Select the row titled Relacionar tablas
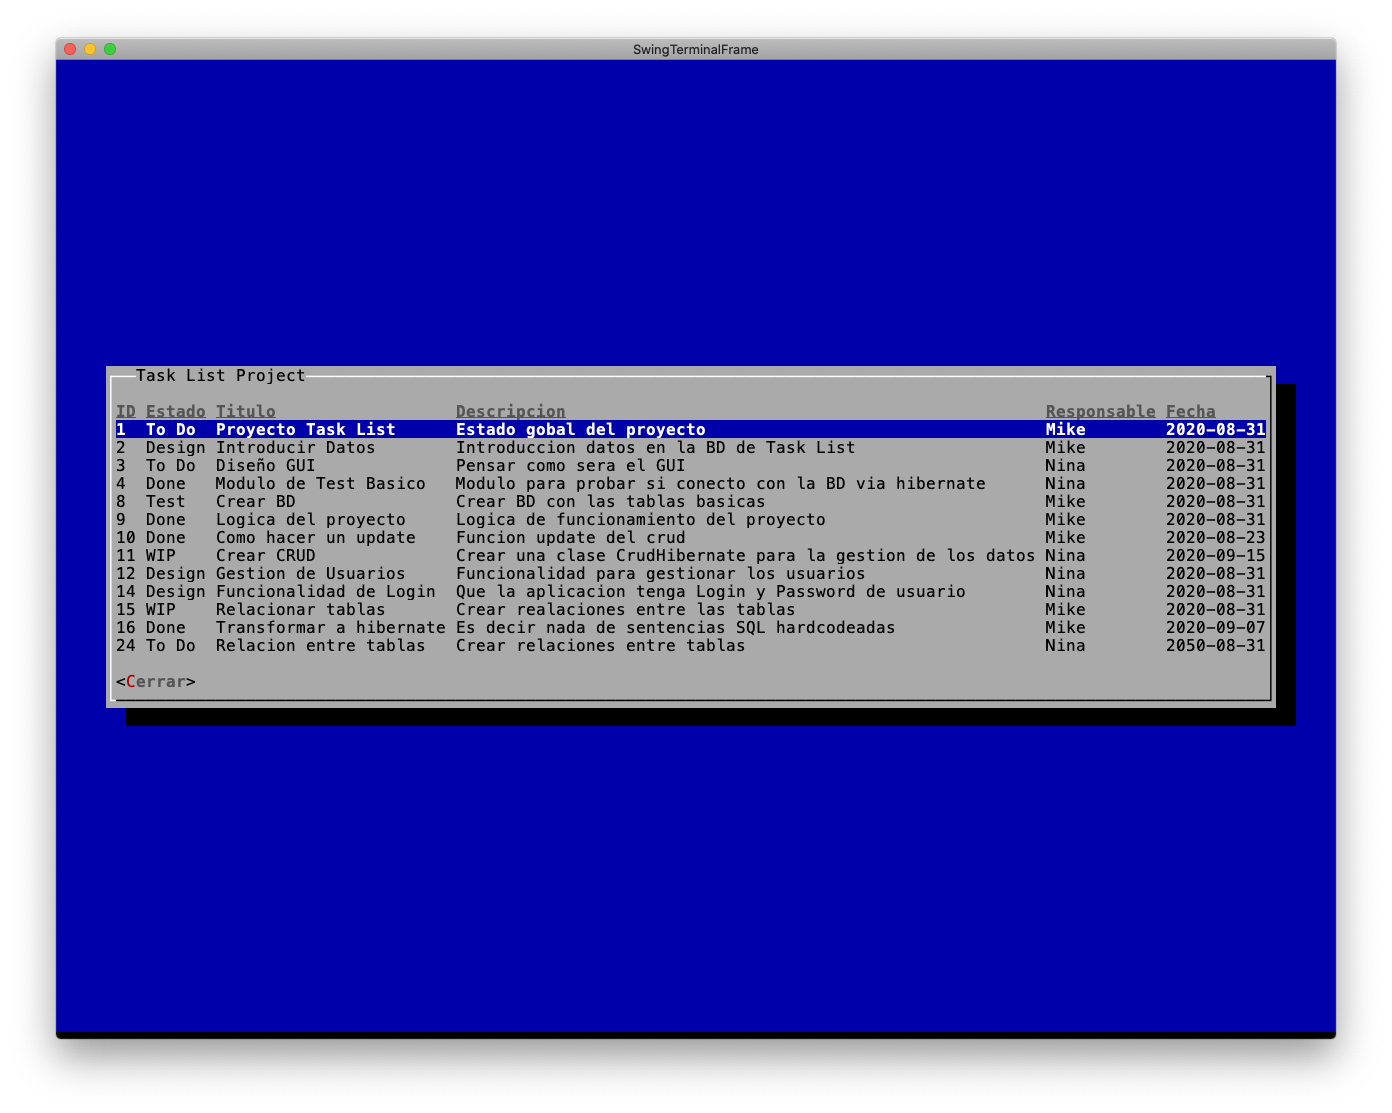Viewport: 1392px width, 1113px height. [691, 610]
